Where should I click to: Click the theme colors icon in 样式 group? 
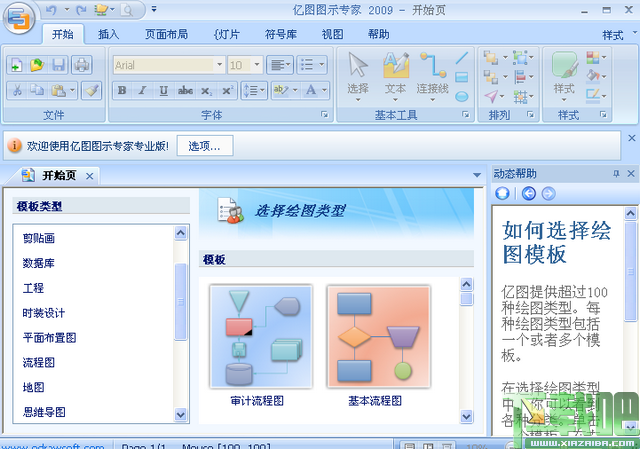click(x=593, y=58)
